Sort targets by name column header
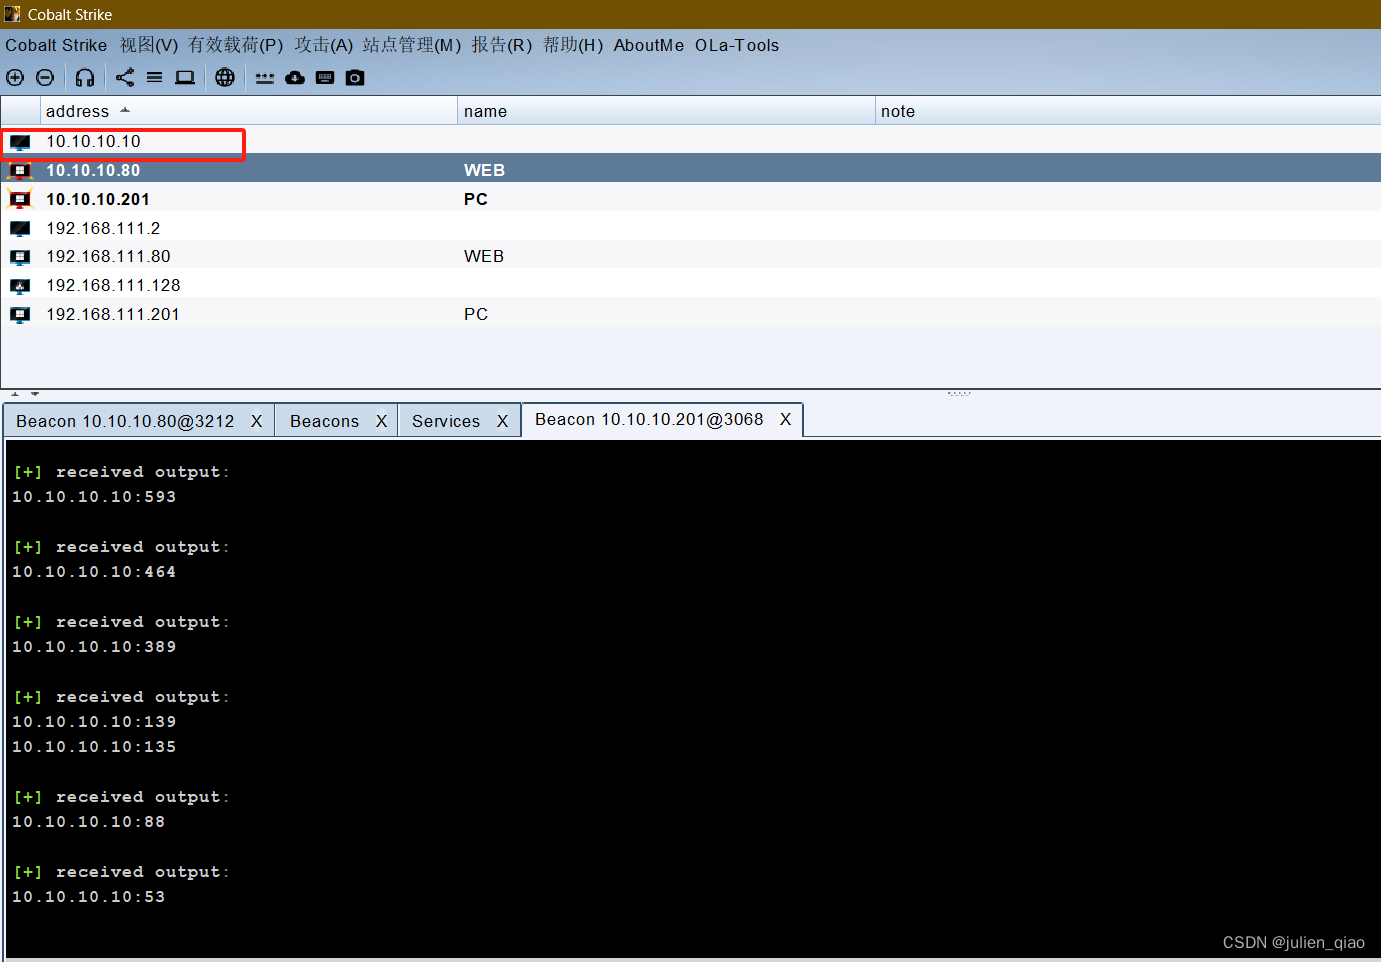Viewport: 1381px width, 962px height. (666, 111)
